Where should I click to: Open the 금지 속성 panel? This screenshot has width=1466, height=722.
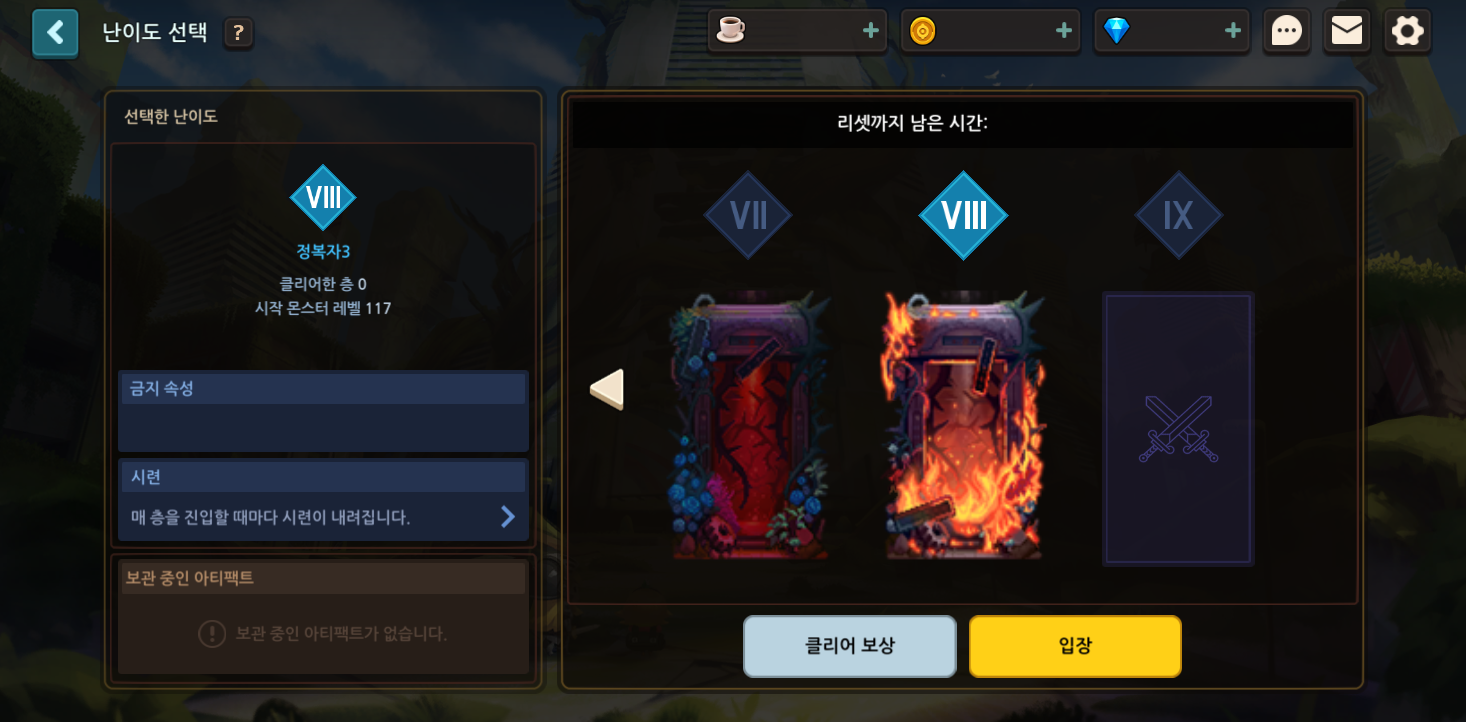tap(323, 411)
